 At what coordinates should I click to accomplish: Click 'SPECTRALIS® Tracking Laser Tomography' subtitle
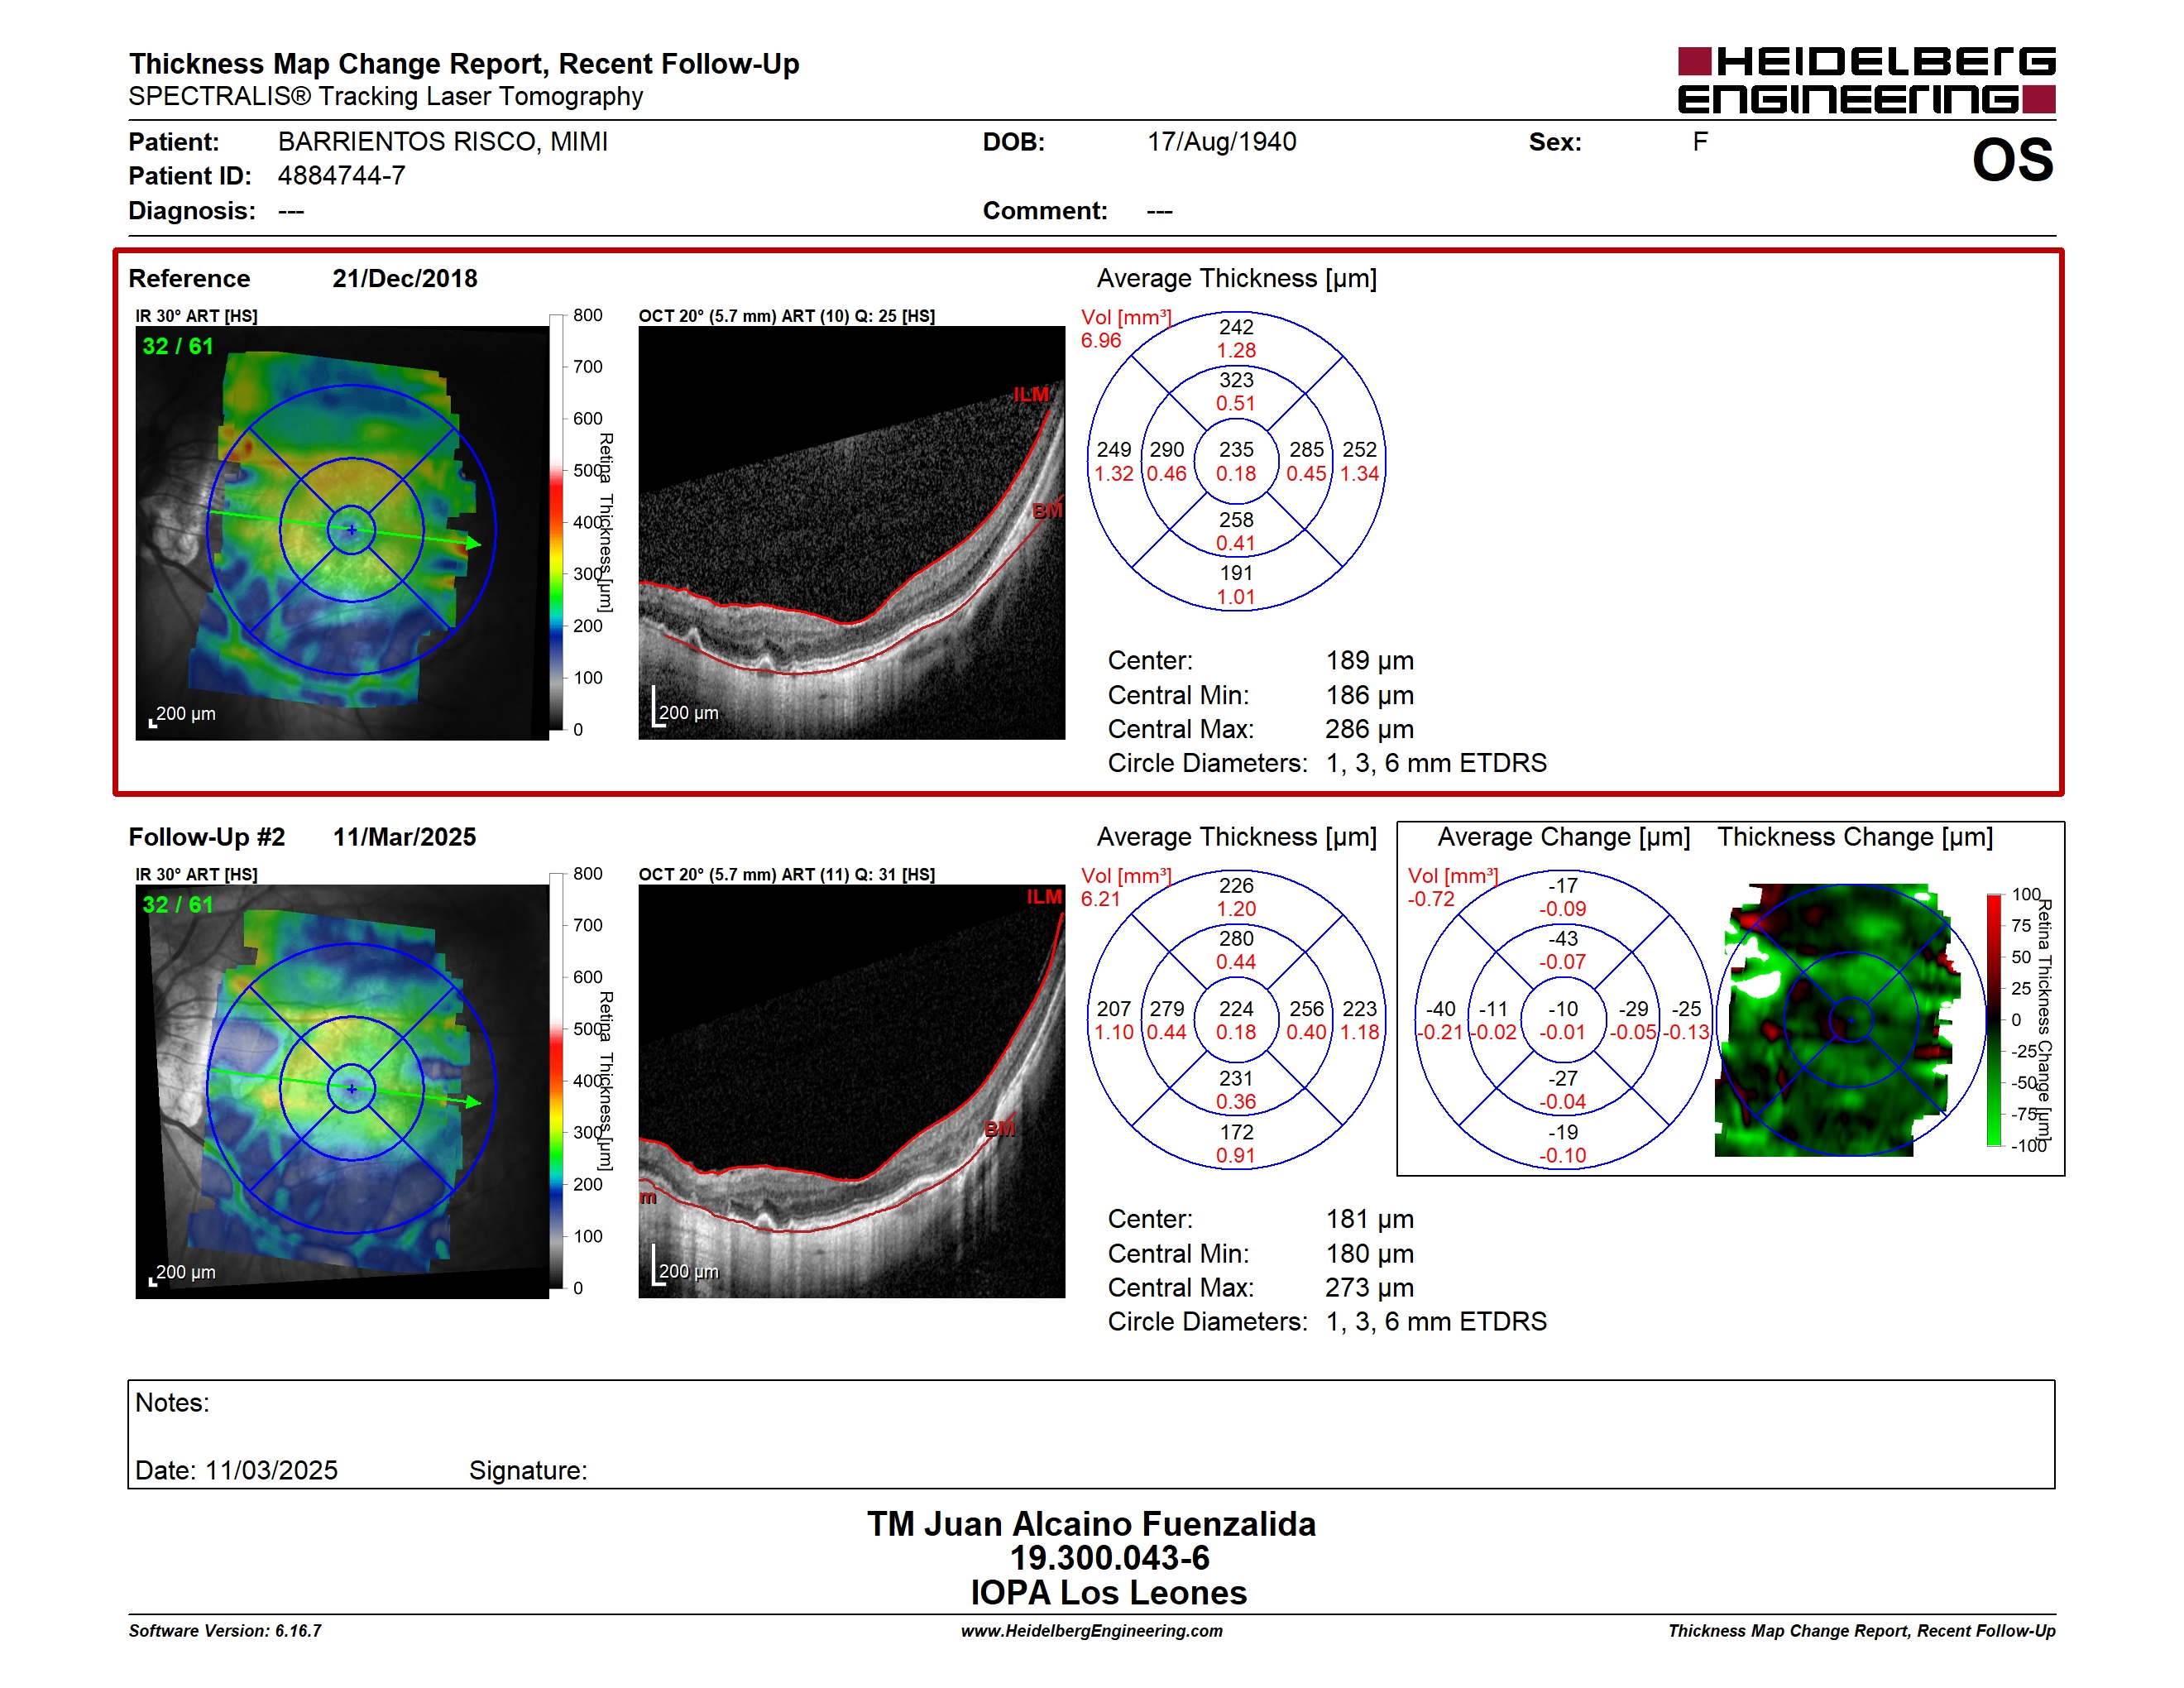click(386, 97)
